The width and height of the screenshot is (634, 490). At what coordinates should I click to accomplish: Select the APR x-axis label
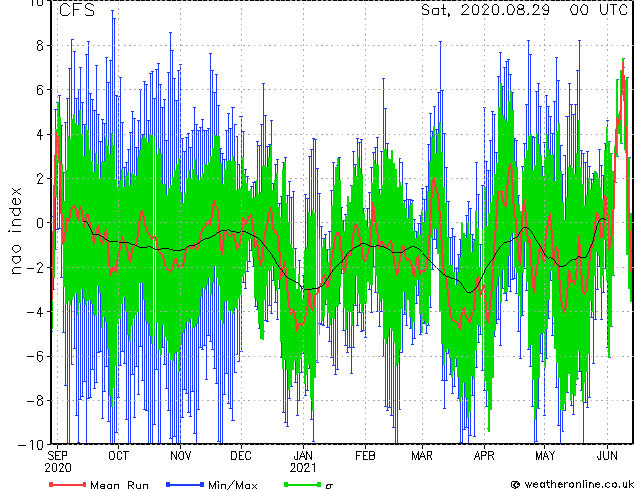[x=484, y=456]
